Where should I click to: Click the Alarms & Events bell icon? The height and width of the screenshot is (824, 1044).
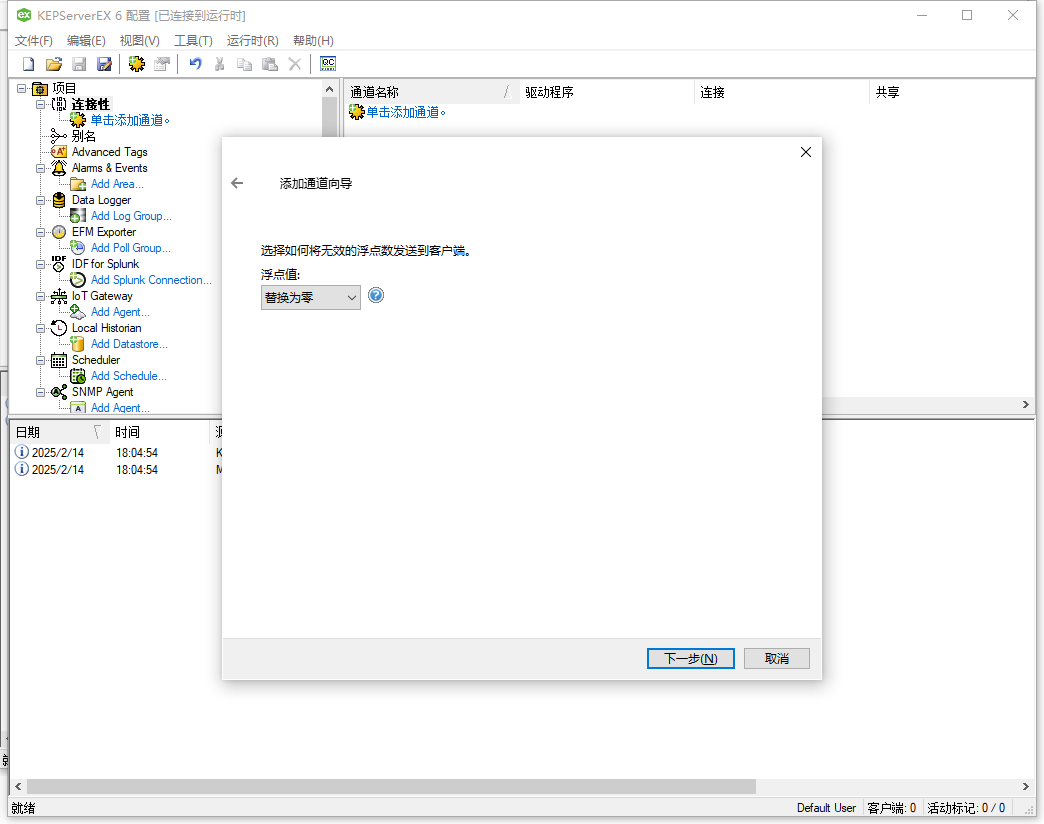[59, 168]
